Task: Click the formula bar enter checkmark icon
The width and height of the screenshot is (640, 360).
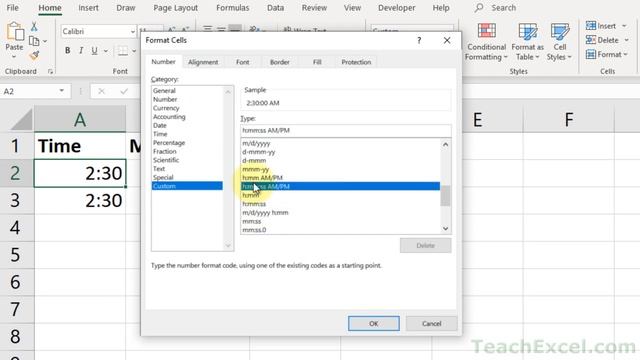Action: 124,91
